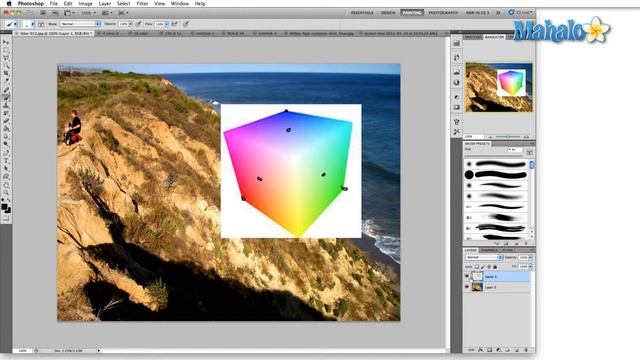Screen dimensions: 640x360
Task: Click the brush Size input field
Action: point(515,150)
